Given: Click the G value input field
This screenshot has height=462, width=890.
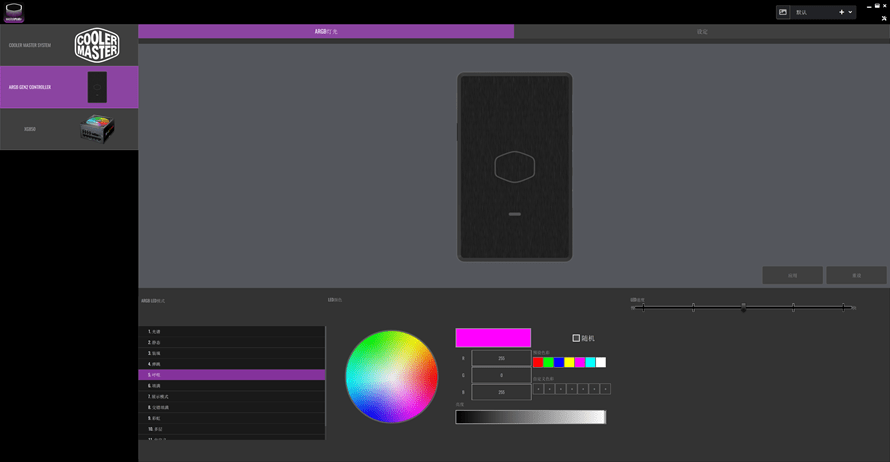Looking at the screenshot, I should [501, 375].
